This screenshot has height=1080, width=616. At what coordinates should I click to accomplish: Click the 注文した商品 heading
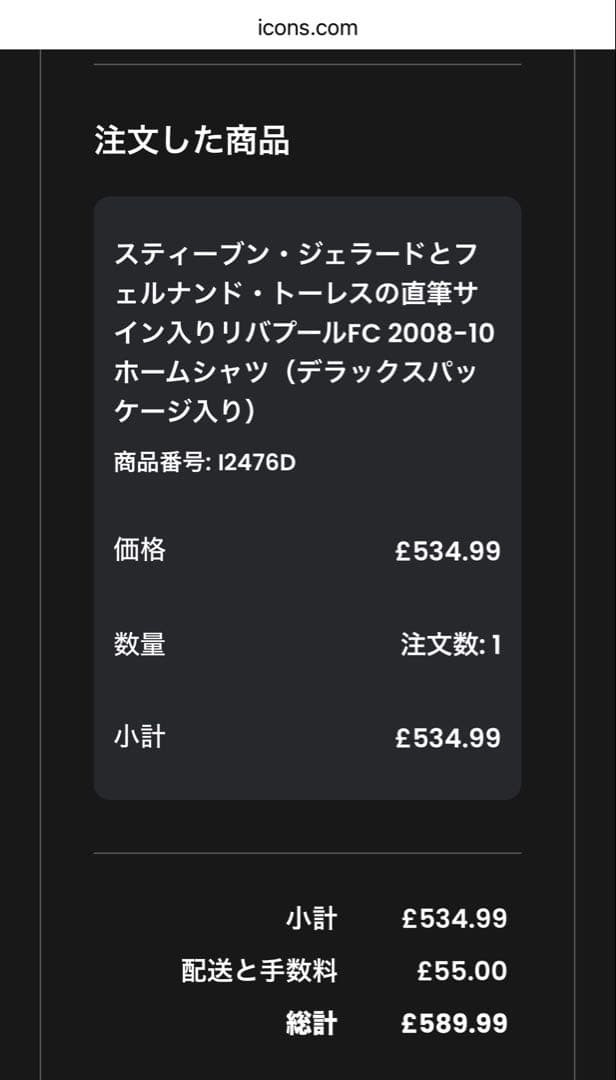click(192, 141)
